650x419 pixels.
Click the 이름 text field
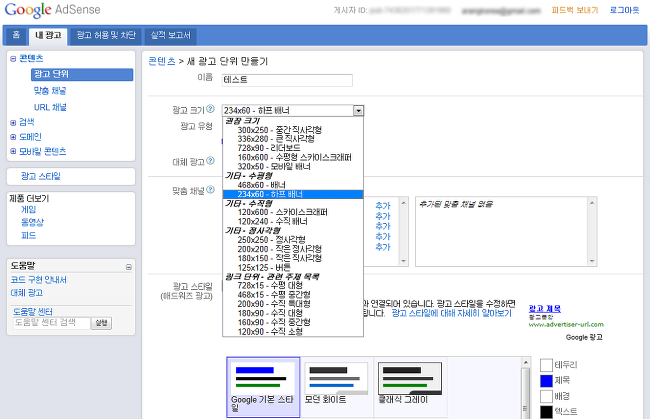coord(287,80)
